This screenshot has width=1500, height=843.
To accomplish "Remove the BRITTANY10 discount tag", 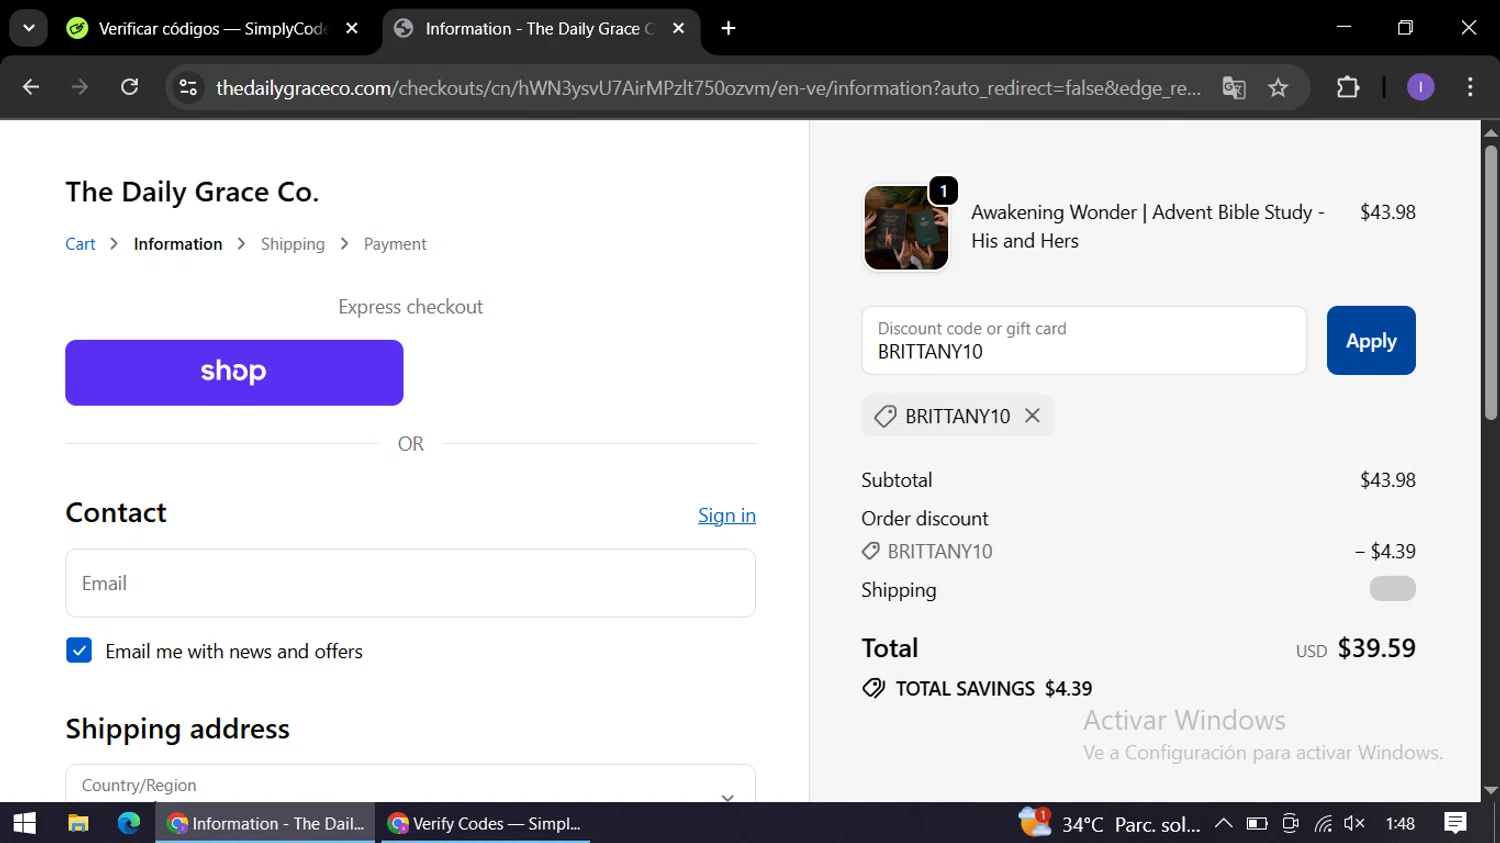I will click(x=1033, y=415).
